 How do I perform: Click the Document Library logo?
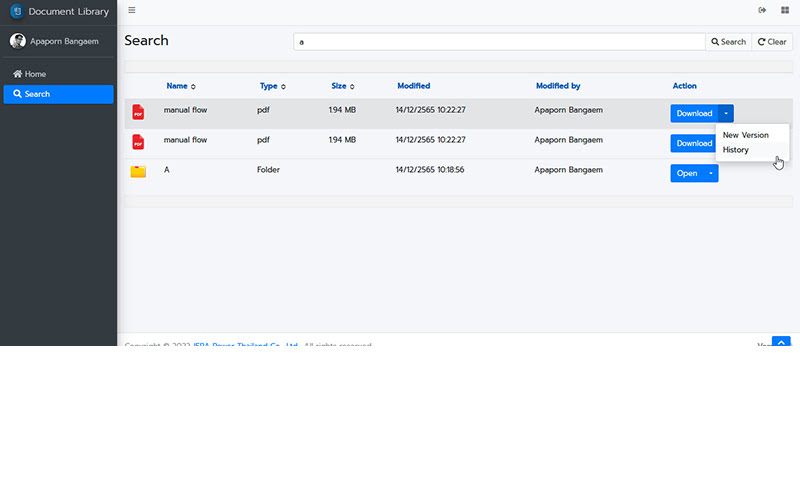tap(17, 11)
